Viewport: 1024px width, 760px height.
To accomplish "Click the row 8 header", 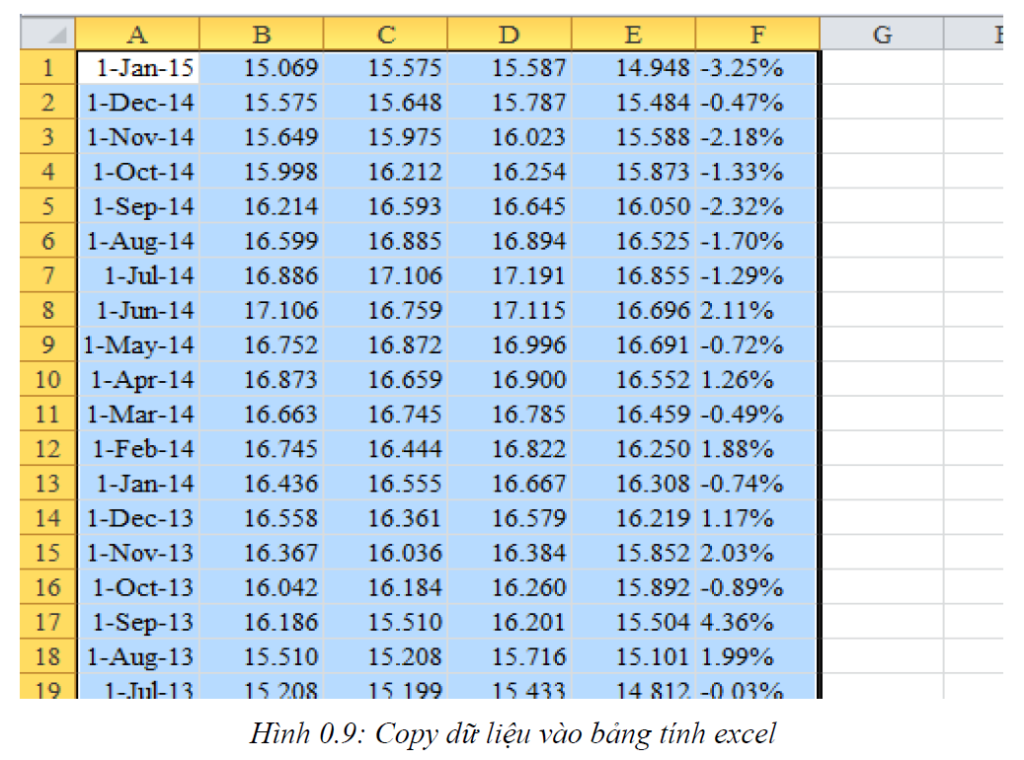I will [x=48, y=311].
